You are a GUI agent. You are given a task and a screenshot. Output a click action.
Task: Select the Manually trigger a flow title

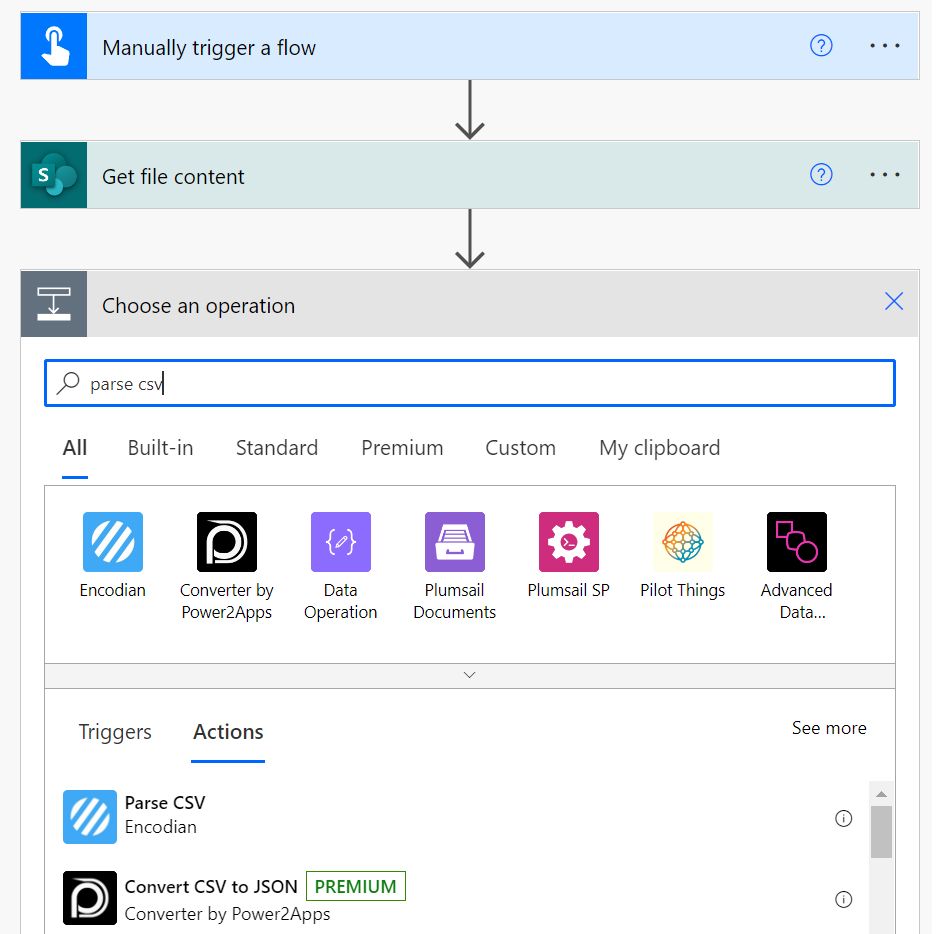pos(209,48)
